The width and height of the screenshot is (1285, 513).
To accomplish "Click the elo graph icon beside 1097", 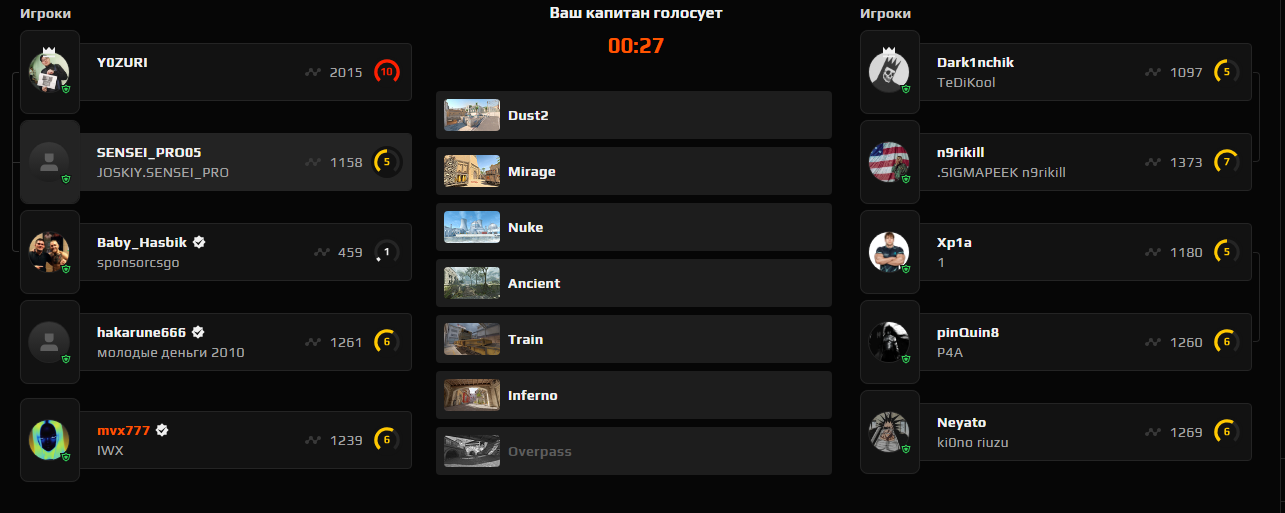I will click(x=1154, y=72).
